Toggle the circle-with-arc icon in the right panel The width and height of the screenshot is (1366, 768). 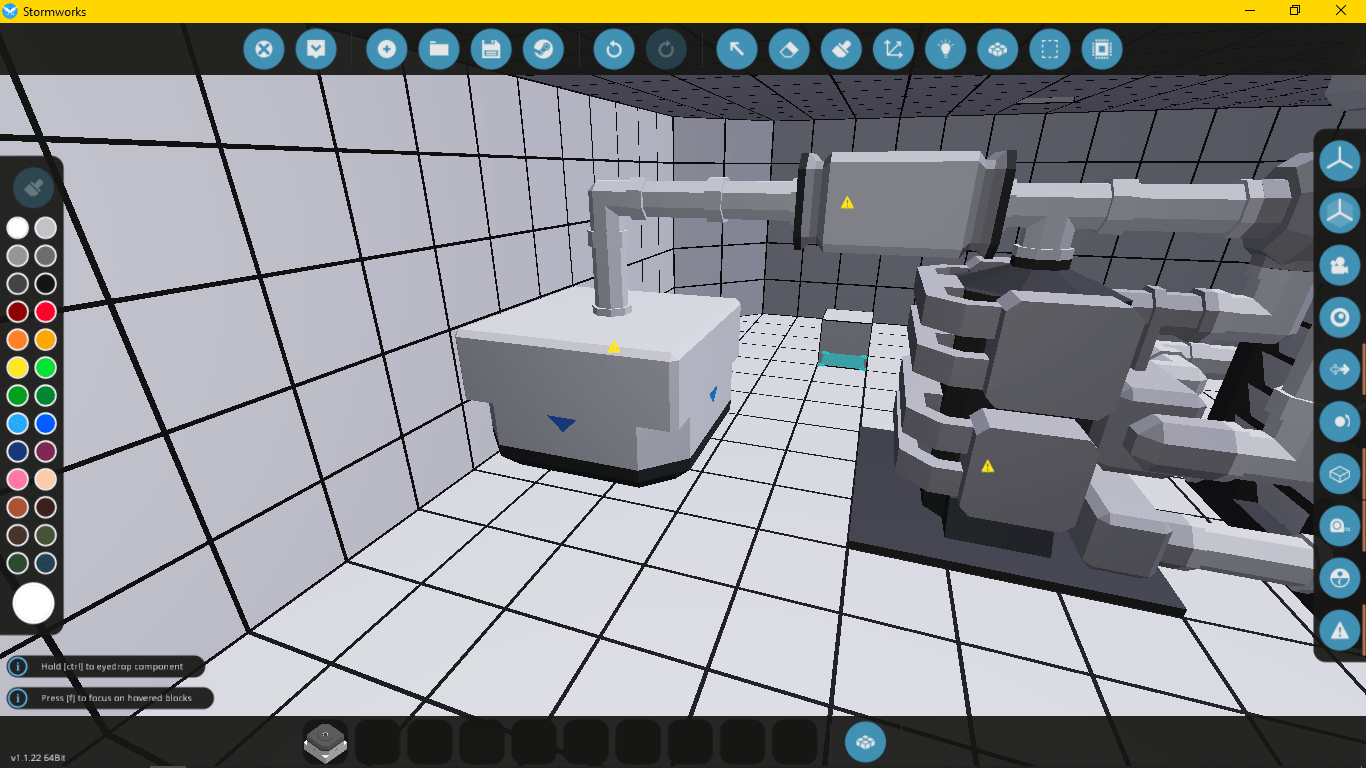click(1339, 421)
